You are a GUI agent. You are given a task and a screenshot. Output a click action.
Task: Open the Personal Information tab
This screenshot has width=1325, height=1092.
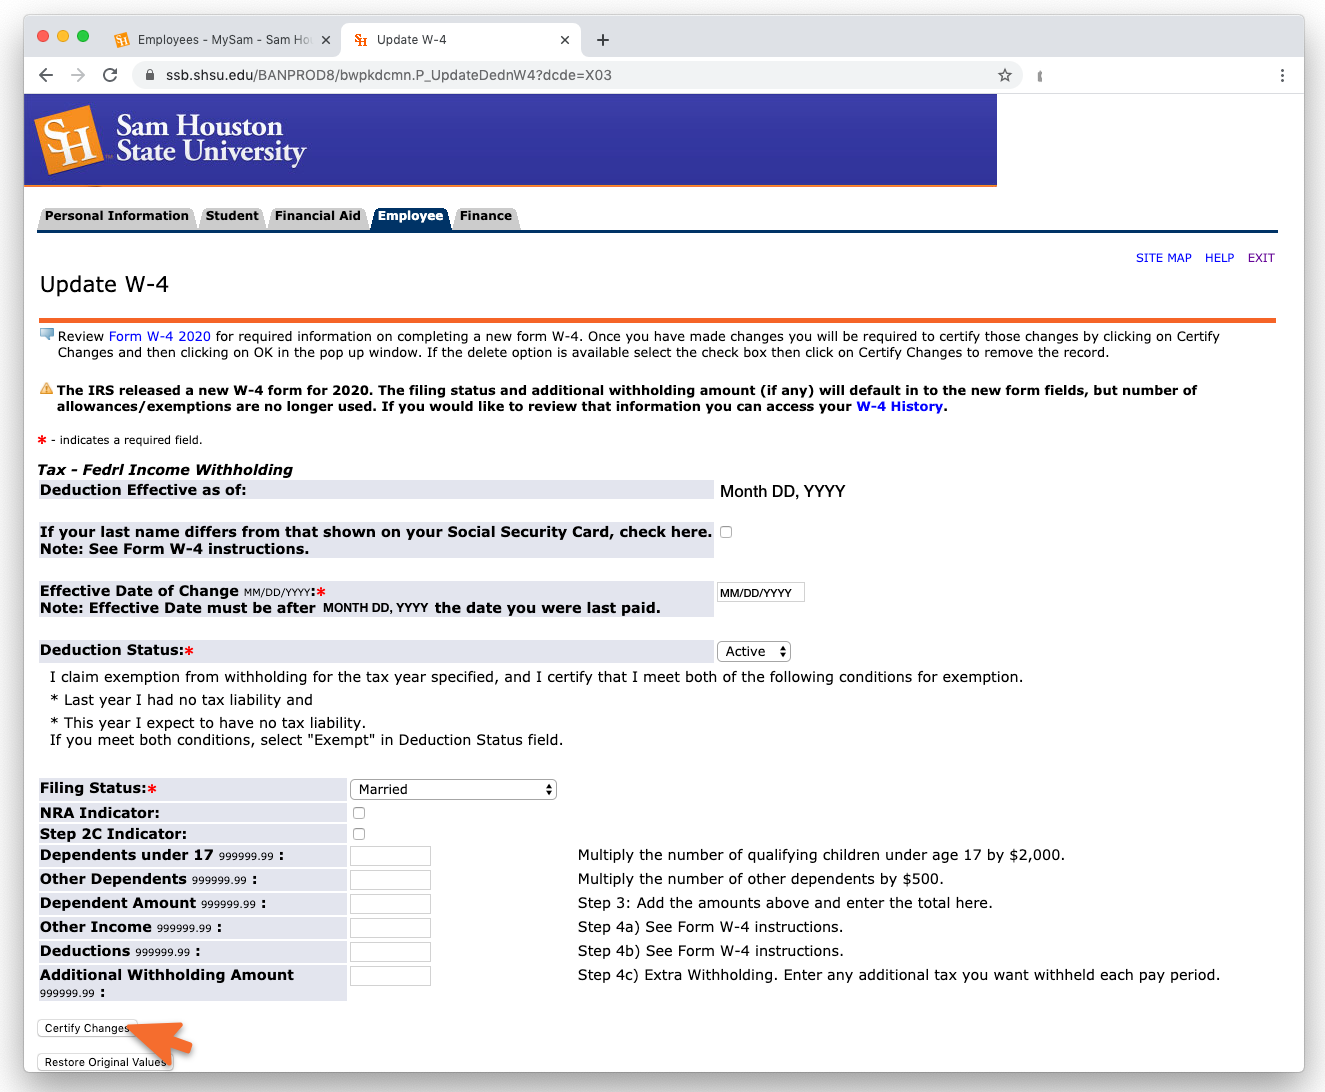point(116,216)
